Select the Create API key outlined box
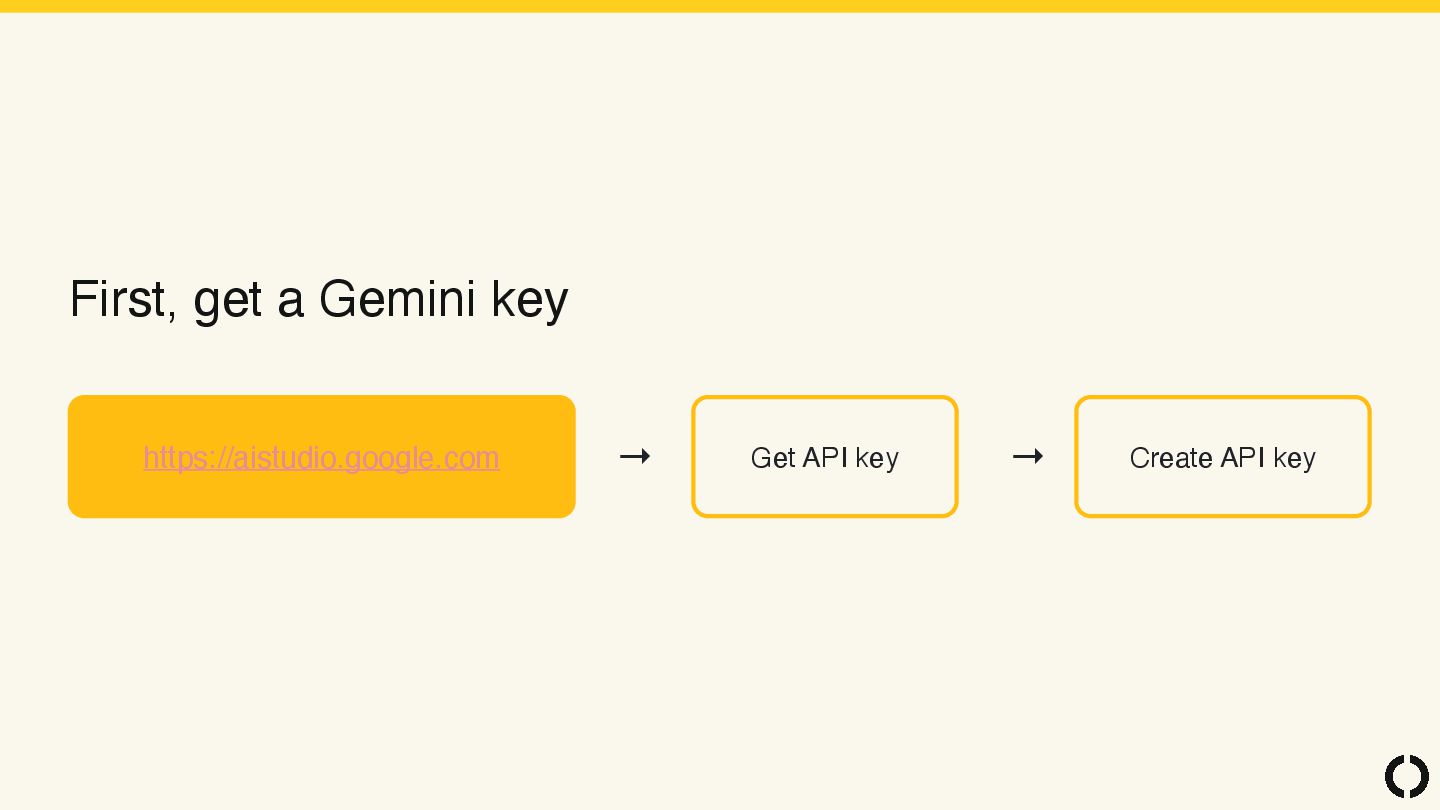The image size is (1440, 810). pyautogui.click(x=1222, y=457)
